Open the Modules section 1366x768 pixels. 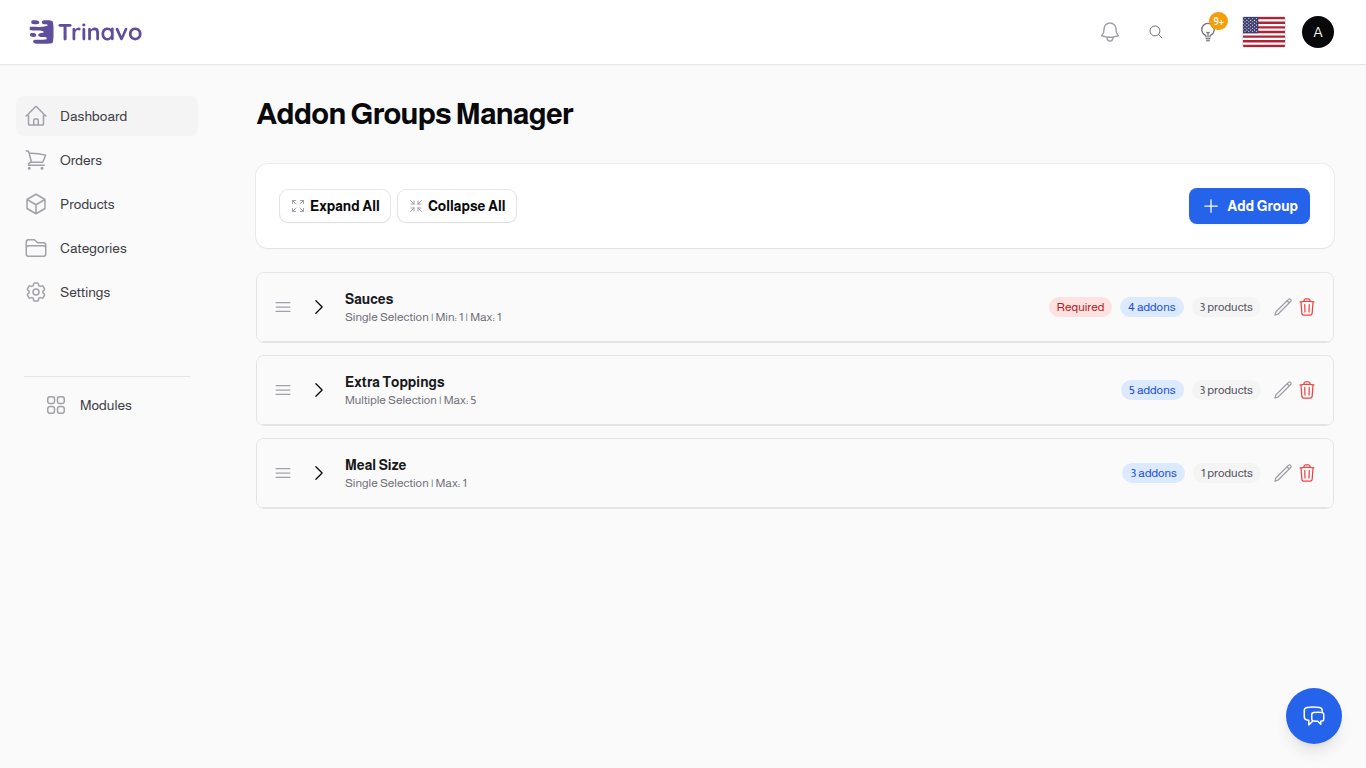[x=105, y=405]
